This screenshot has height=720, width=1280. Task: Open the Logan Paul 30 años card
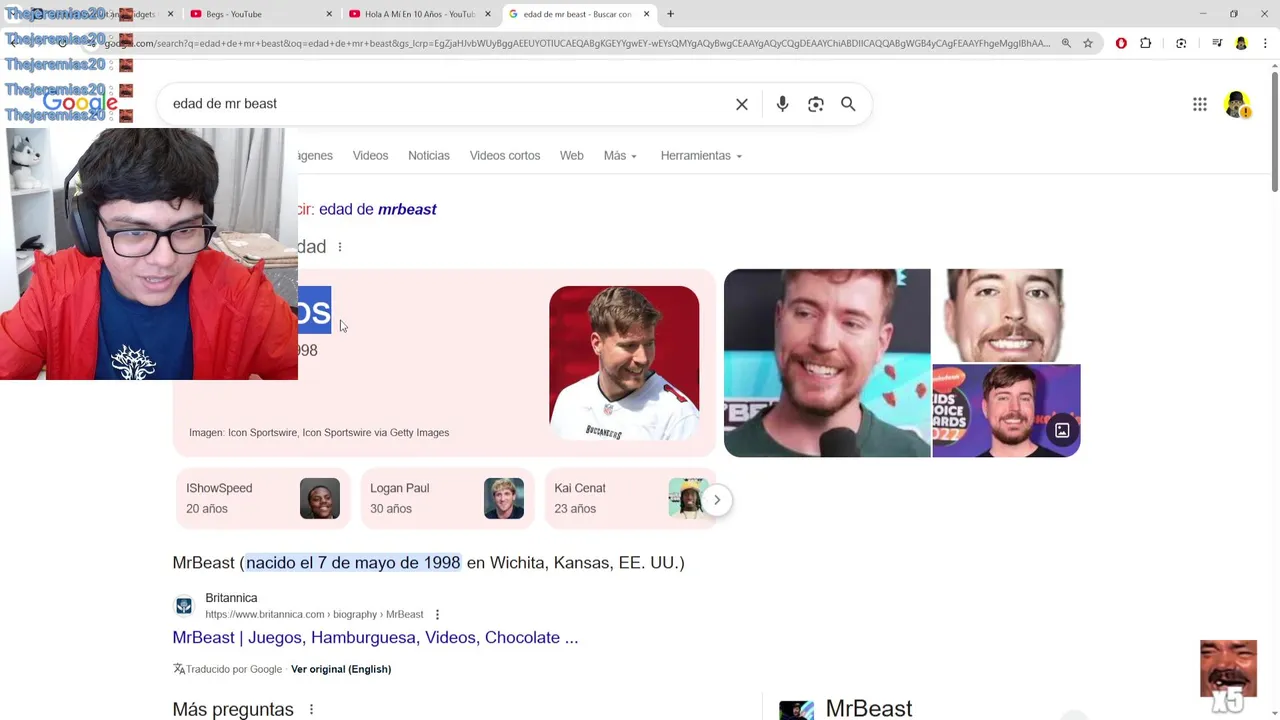pyautogui.click(x=447, y=498)
